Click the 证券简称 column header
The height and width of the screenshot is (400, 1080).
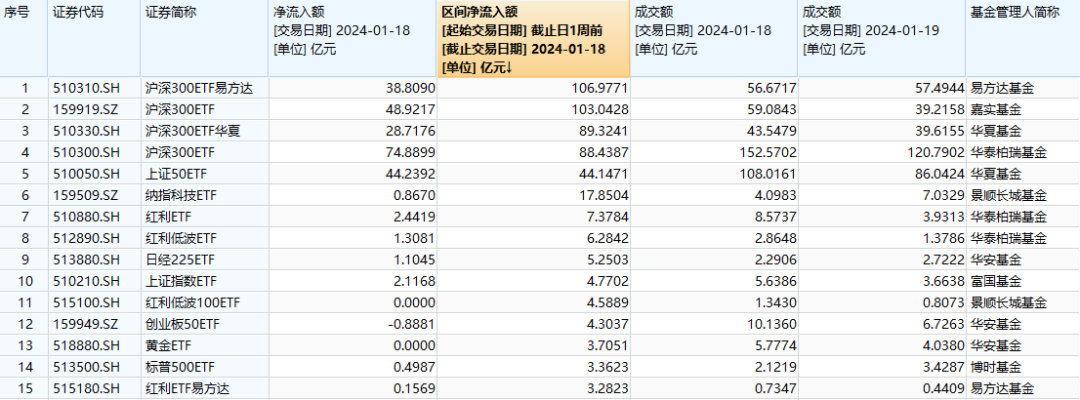[171, 13]
